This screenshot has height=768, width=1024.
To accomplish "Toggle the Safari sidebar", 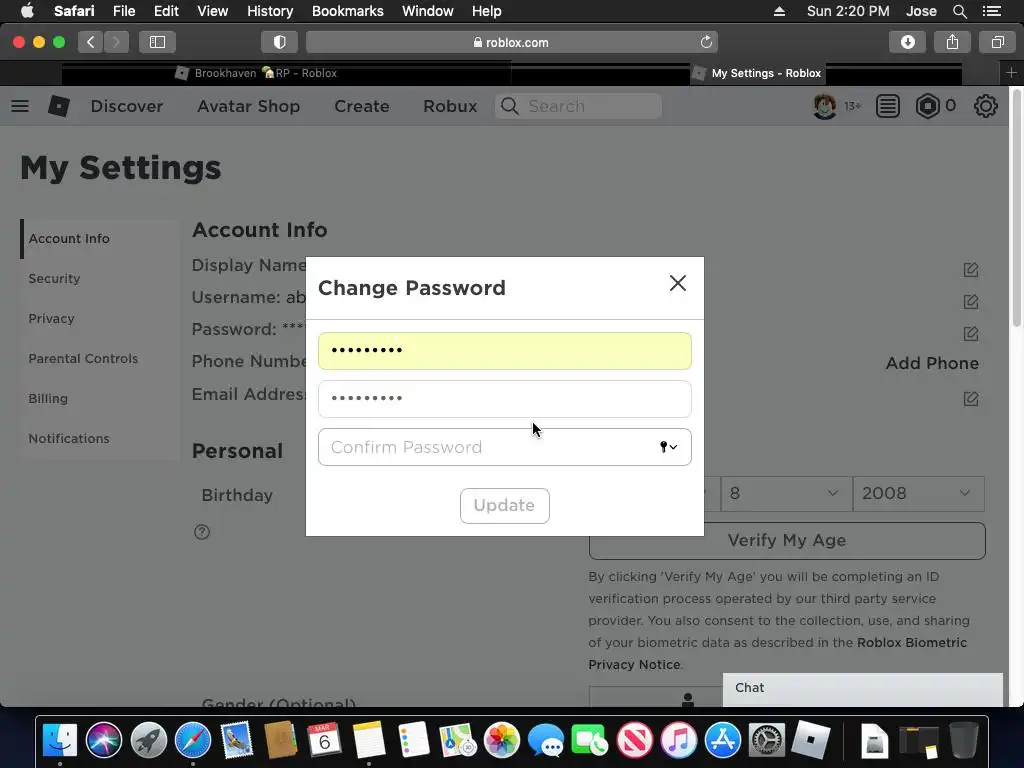I will pyautogui.click(x=157, y=42).
